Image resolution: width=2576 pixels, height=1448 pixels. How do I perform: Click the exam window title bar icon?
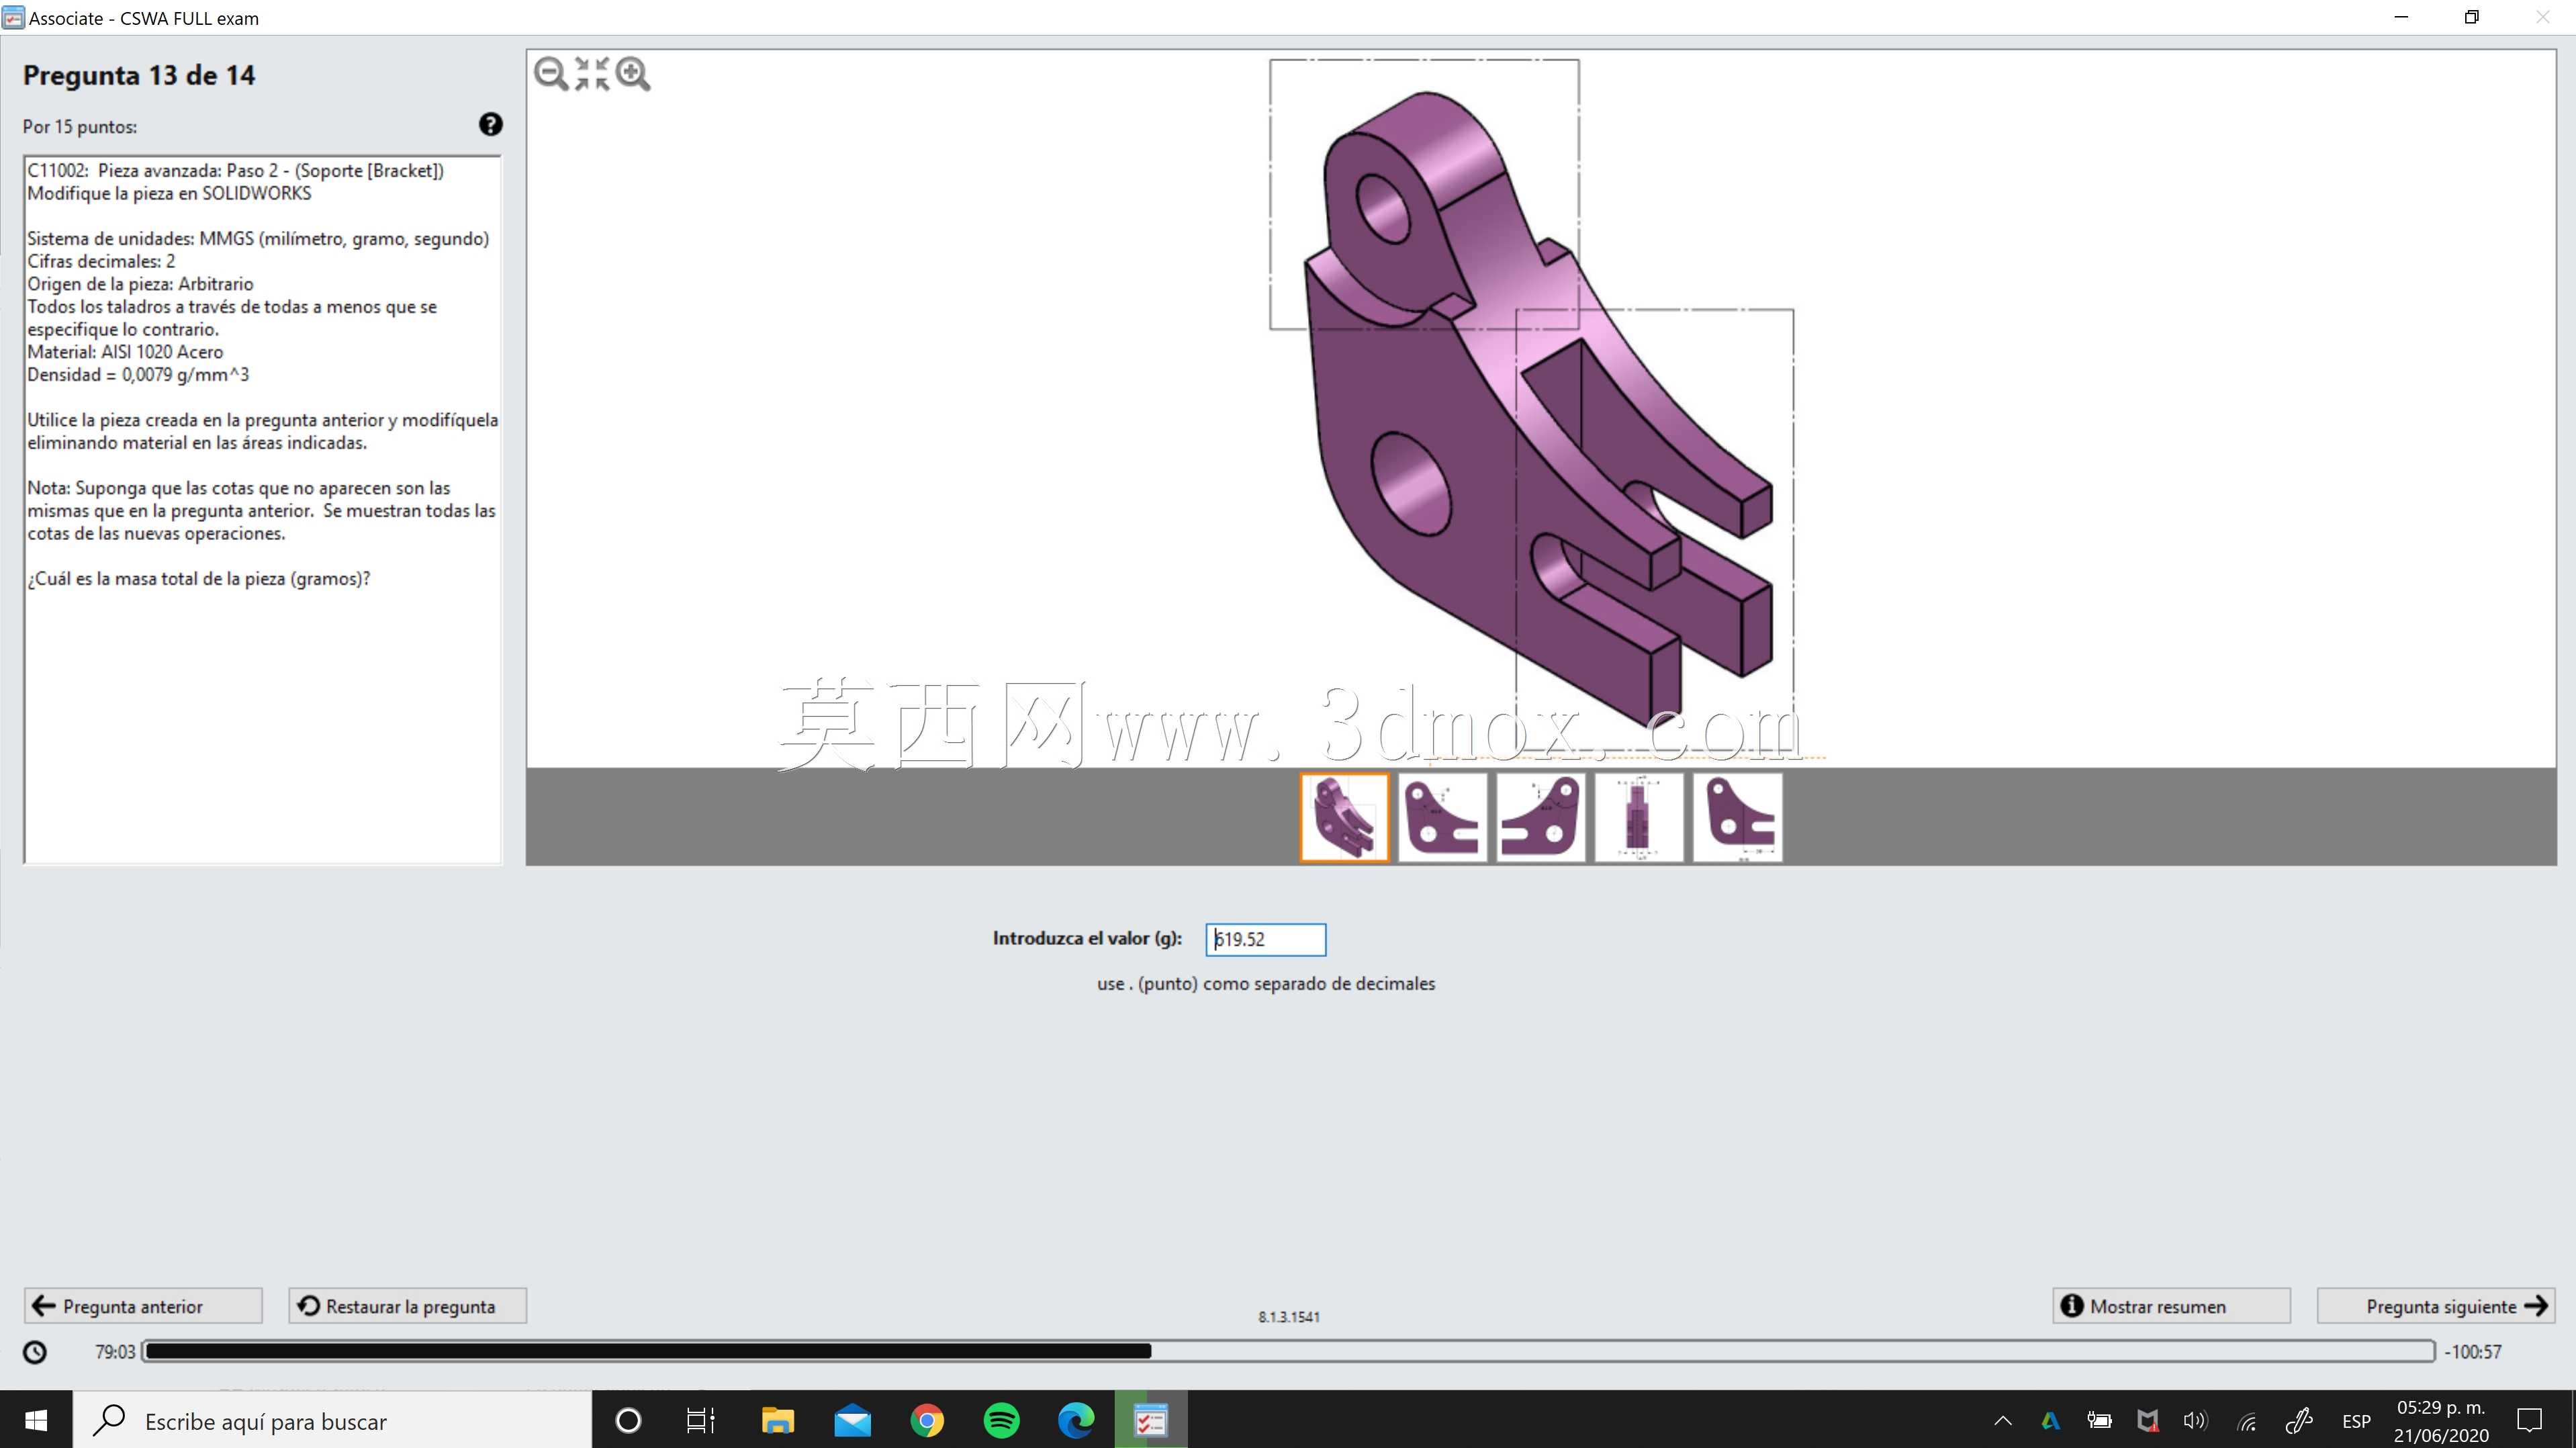pyautogui.click(x=13, y=17)
